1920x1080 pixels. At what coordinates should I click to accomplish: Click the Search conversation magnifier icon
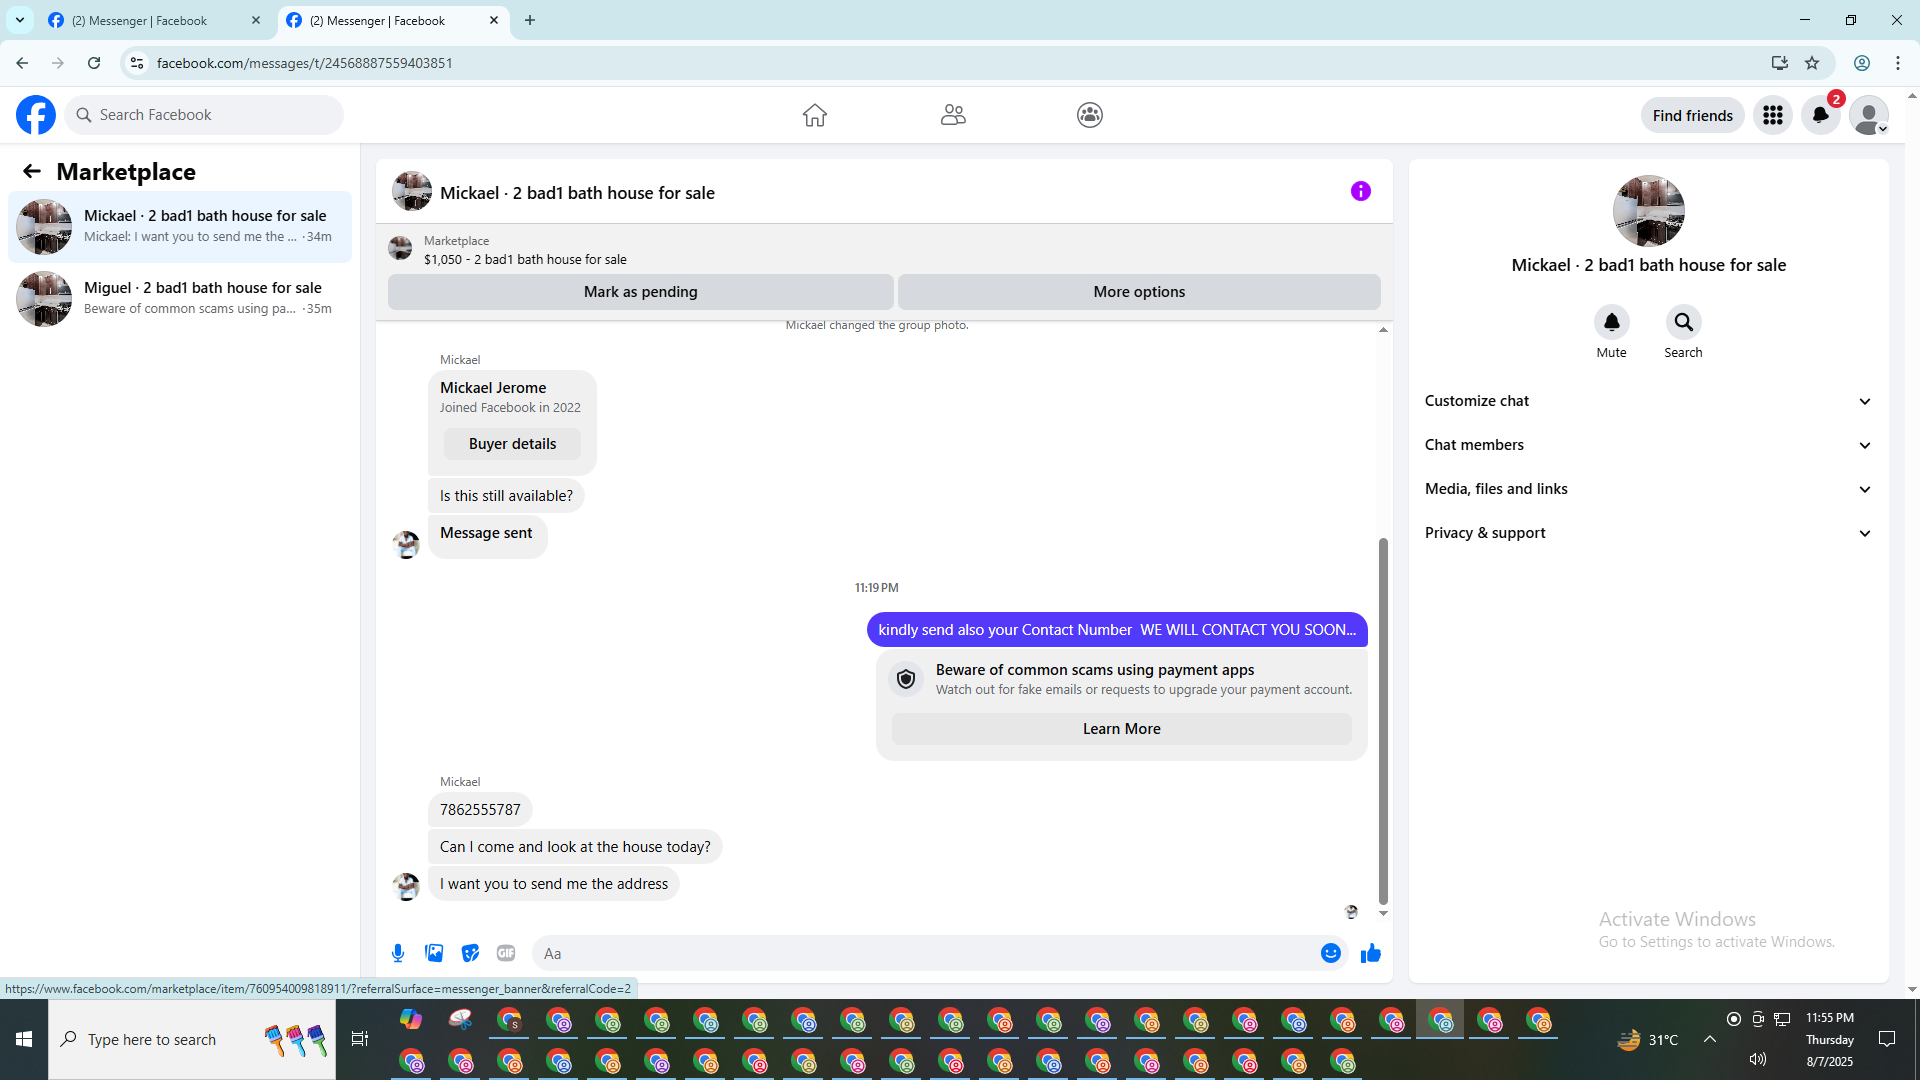coord(1683,322)
